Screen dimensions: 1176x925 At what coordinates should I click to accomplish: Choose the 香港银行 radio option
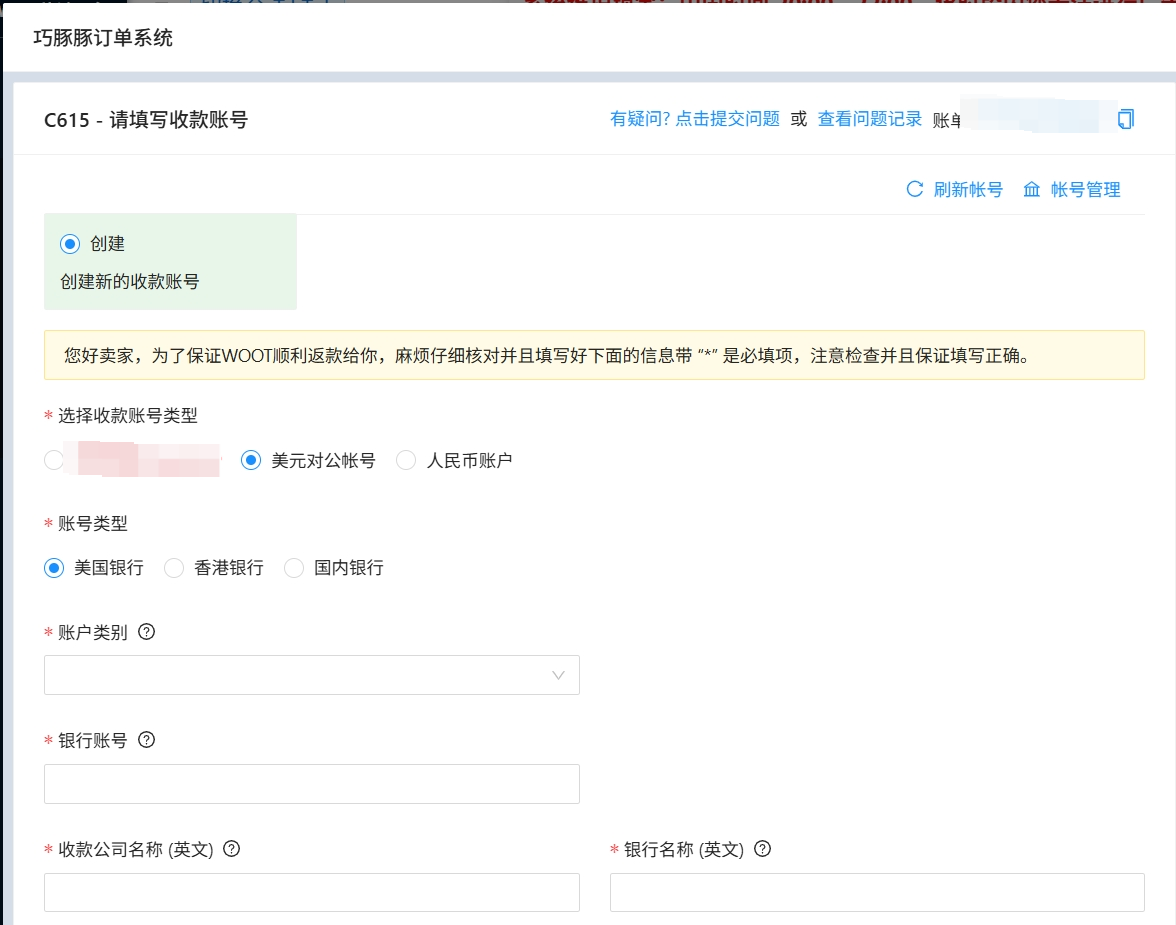pos(174,568)
